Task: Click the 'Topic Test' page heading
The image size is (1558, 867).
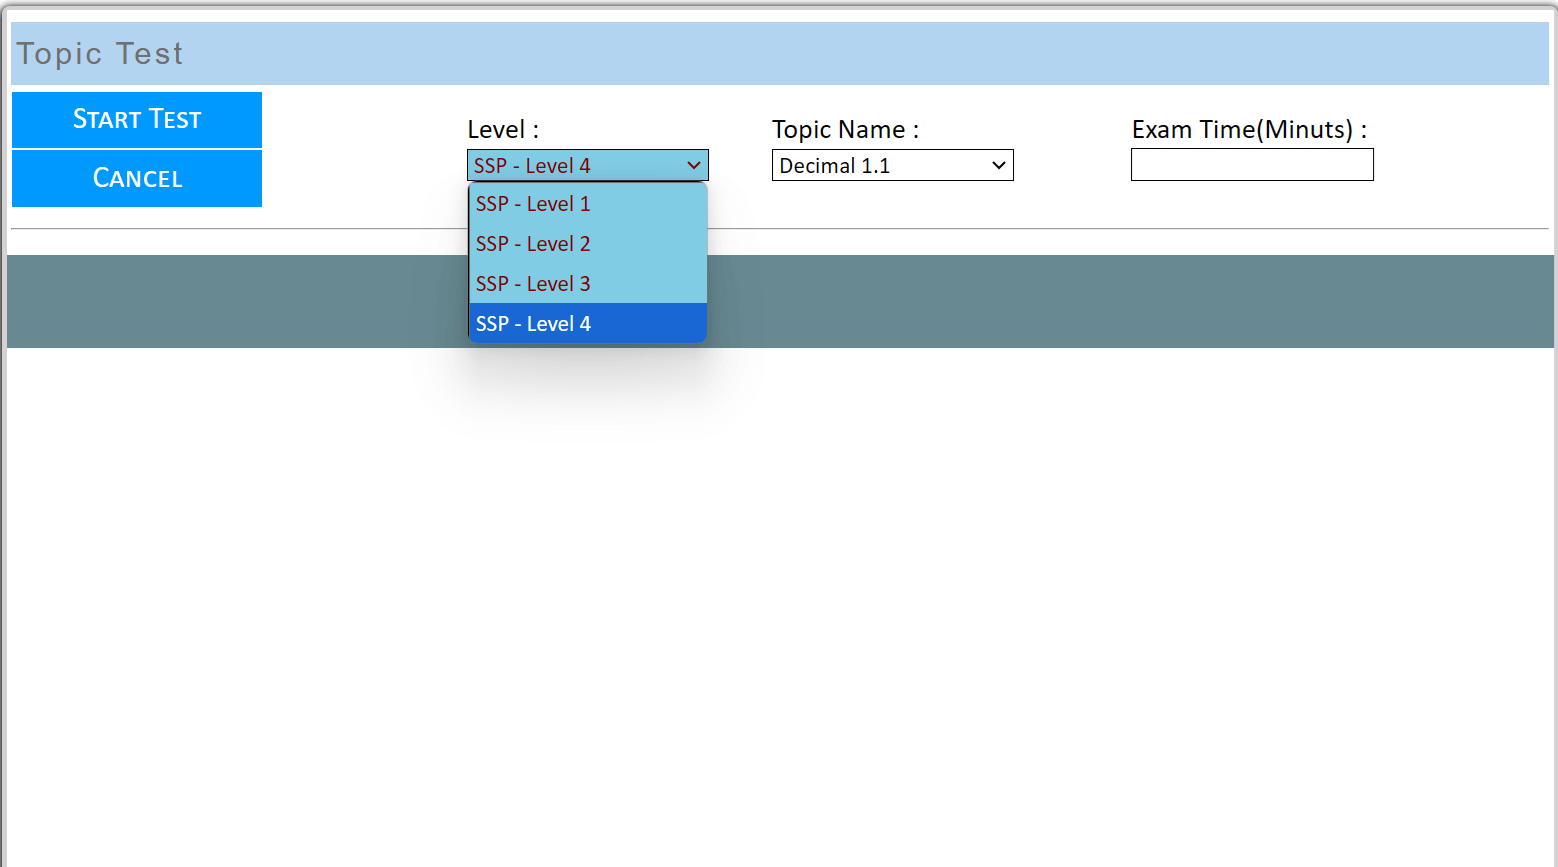Action: pos(100,54)
